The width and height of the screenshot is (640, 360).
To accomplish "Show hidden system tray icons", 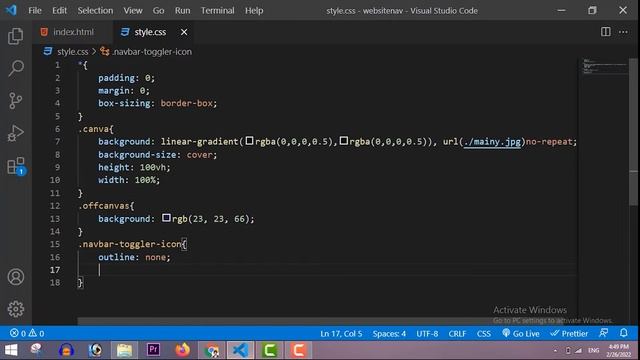I will click(555, 351).
